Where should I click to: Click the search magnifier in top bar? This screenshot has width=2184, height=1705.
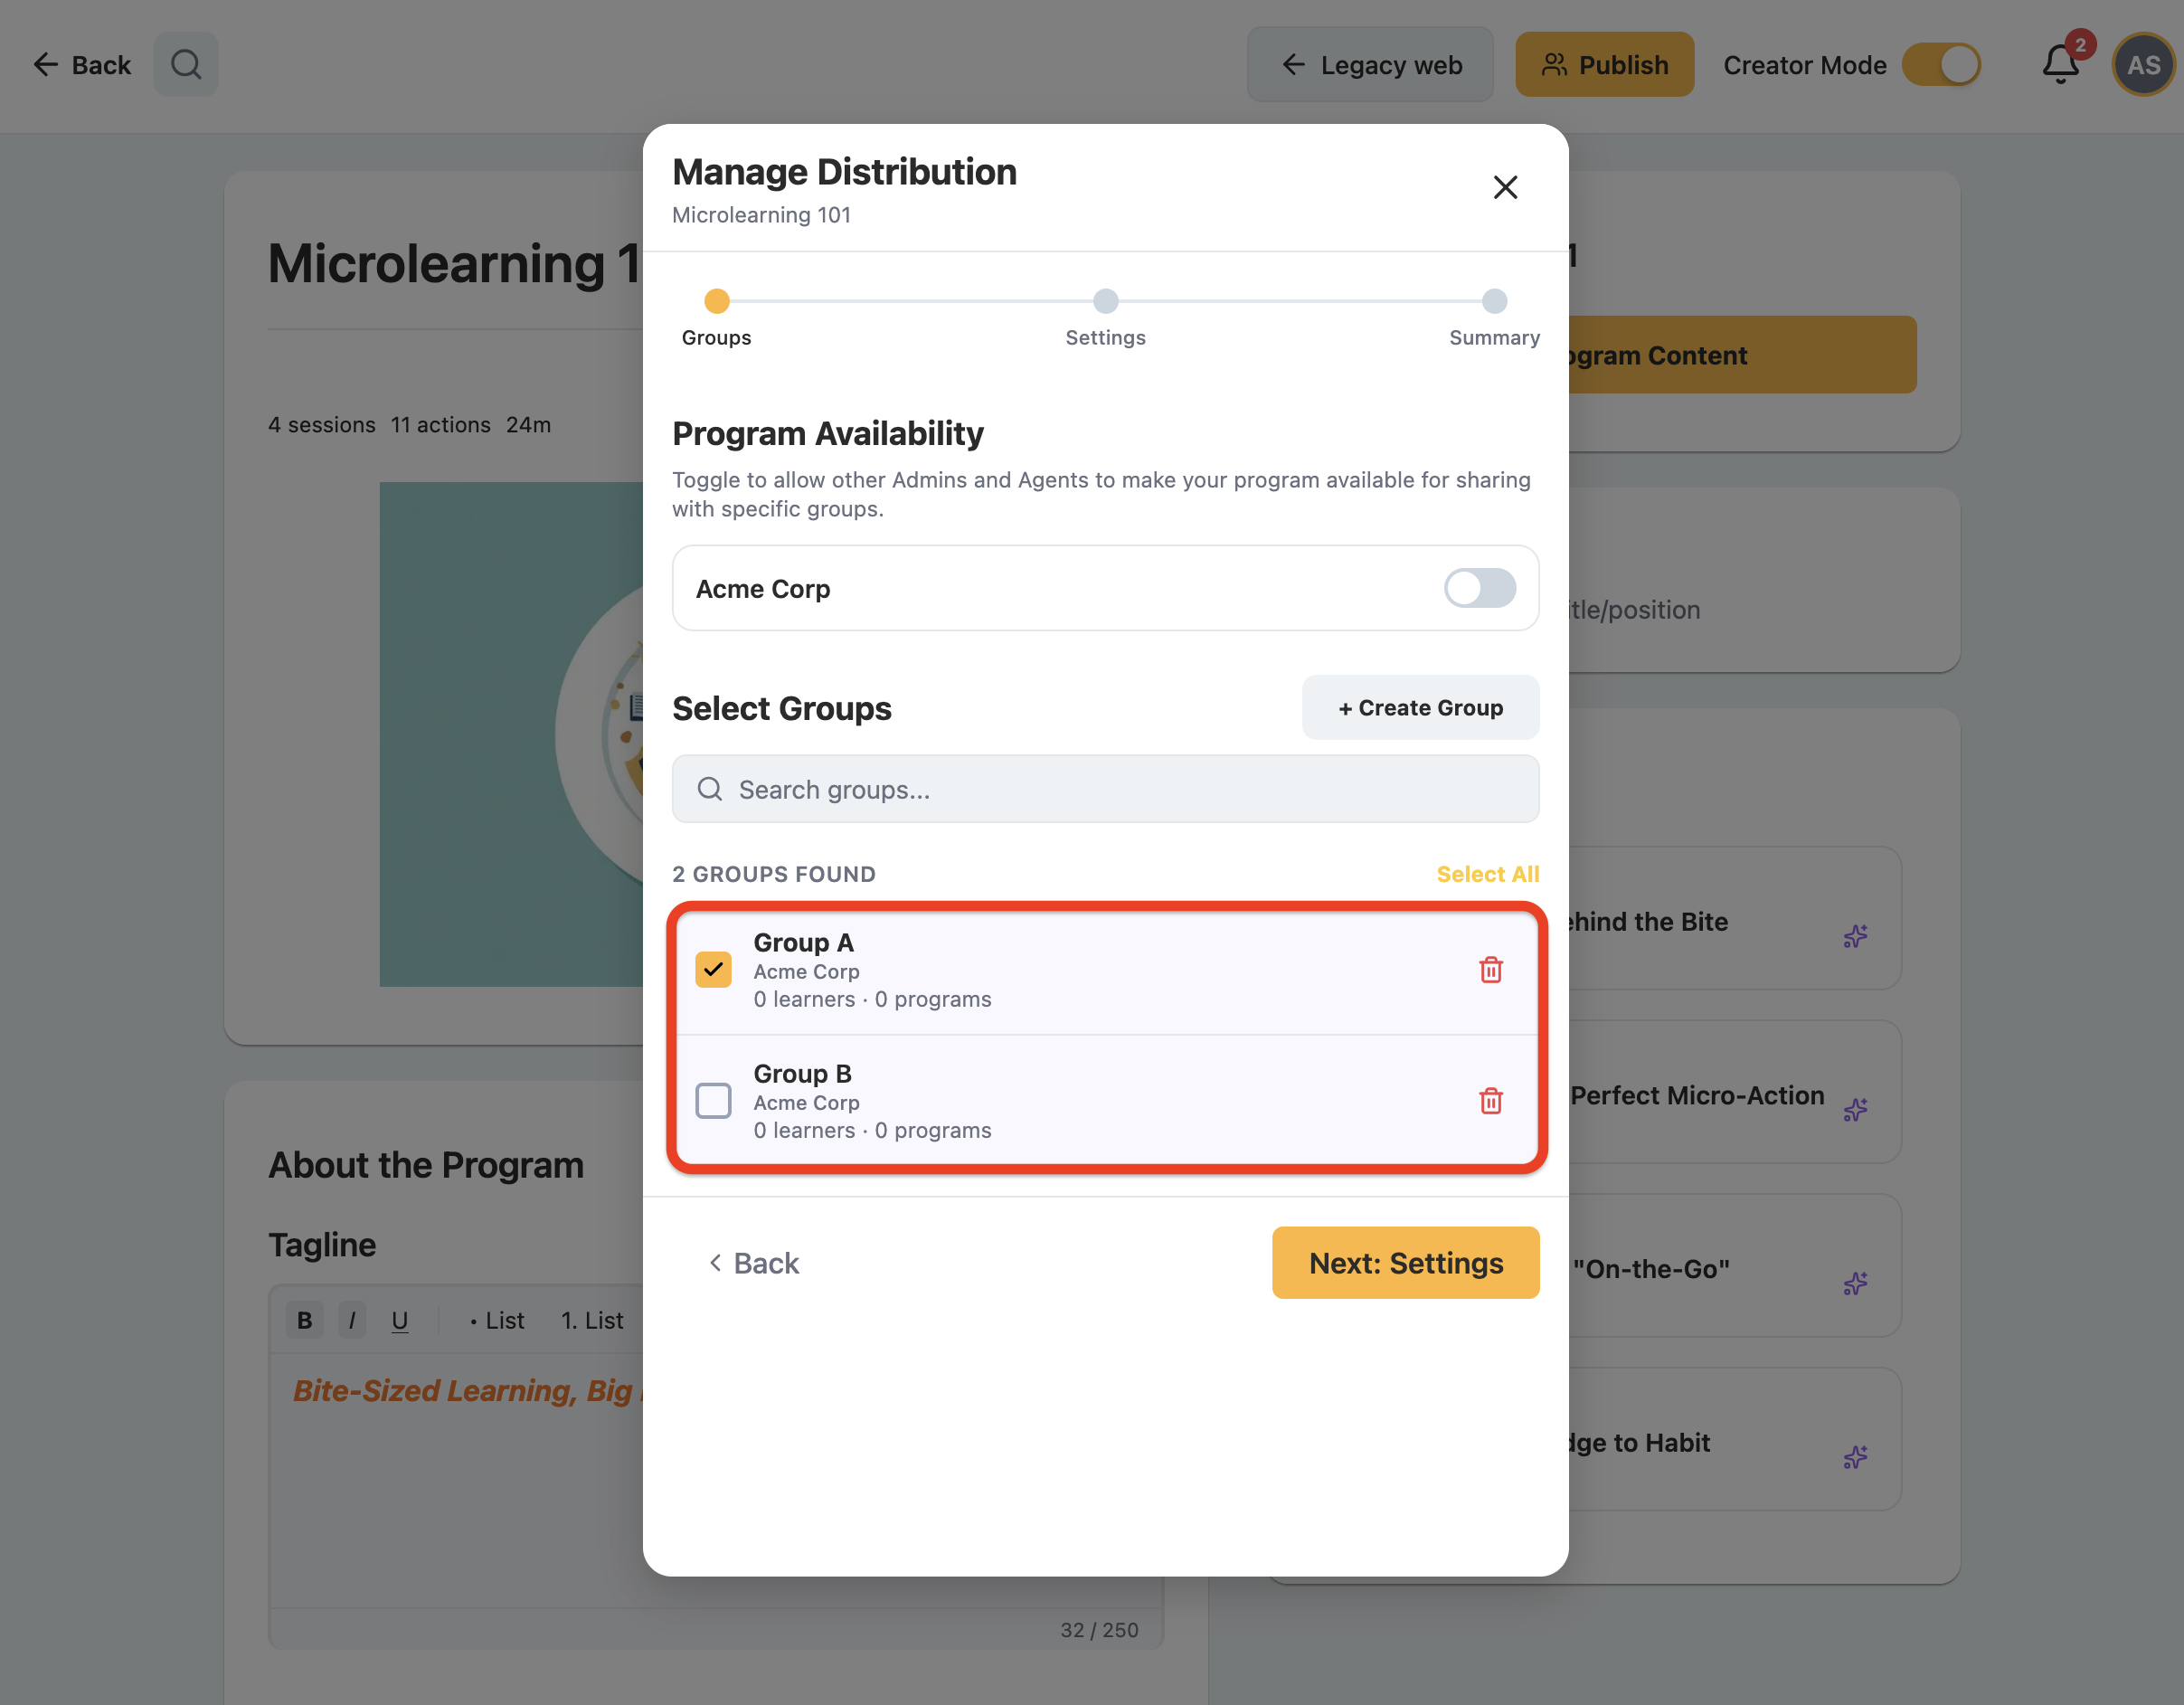(x=186, y=65)
